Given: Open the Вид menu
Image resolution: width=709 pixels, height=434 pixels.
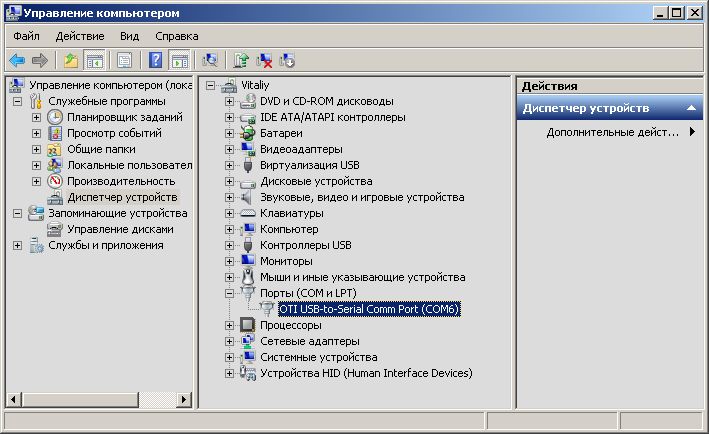Looking at the screenshot, I should point(129,36).
